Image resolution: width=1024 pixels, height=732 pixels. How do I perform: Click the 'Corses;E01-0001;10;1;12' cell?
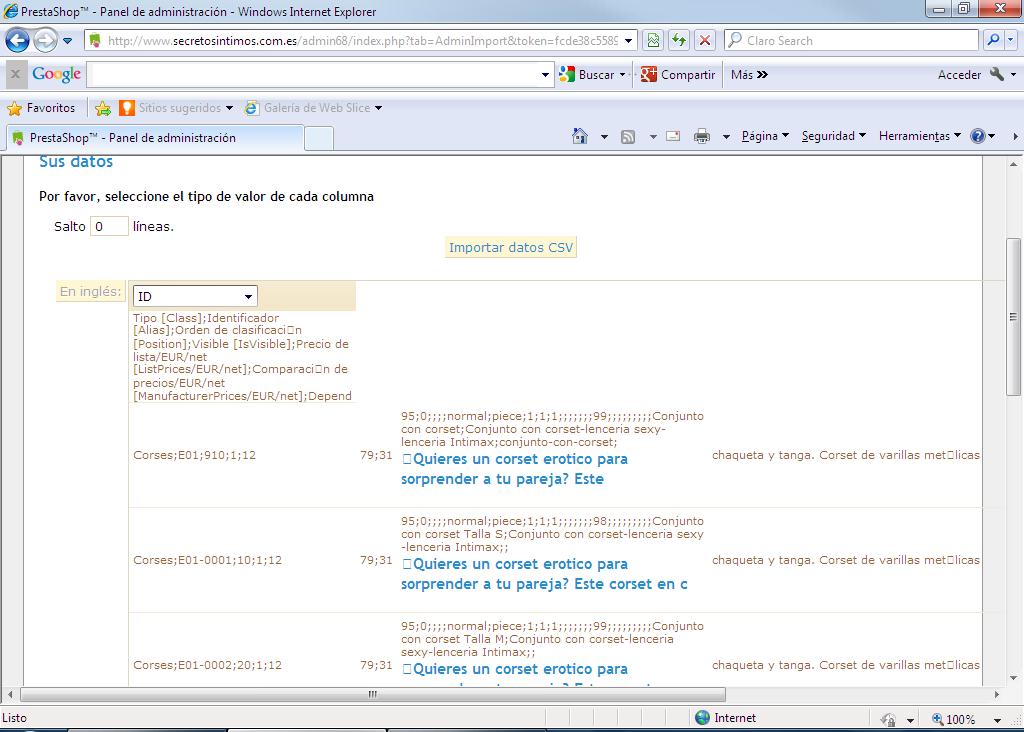[208, 560]
